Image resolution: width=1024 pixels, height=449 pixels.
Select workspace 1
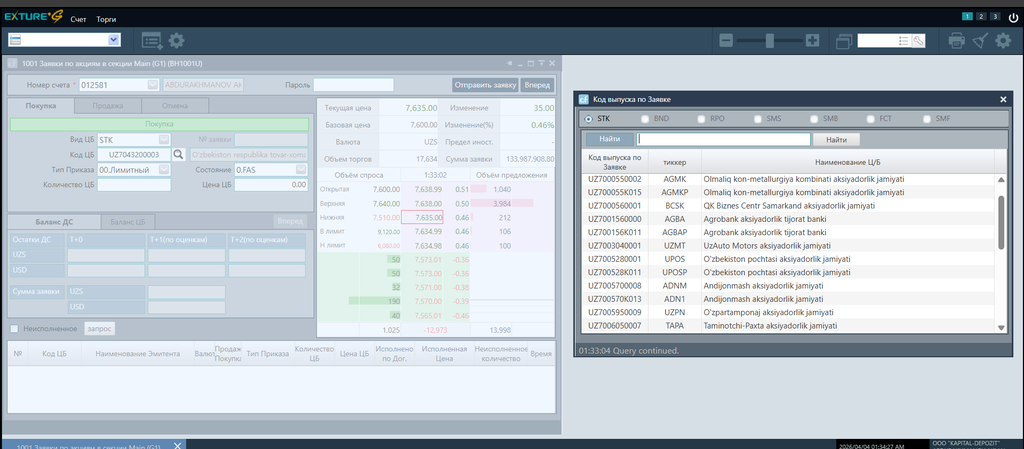pos(967,16)
